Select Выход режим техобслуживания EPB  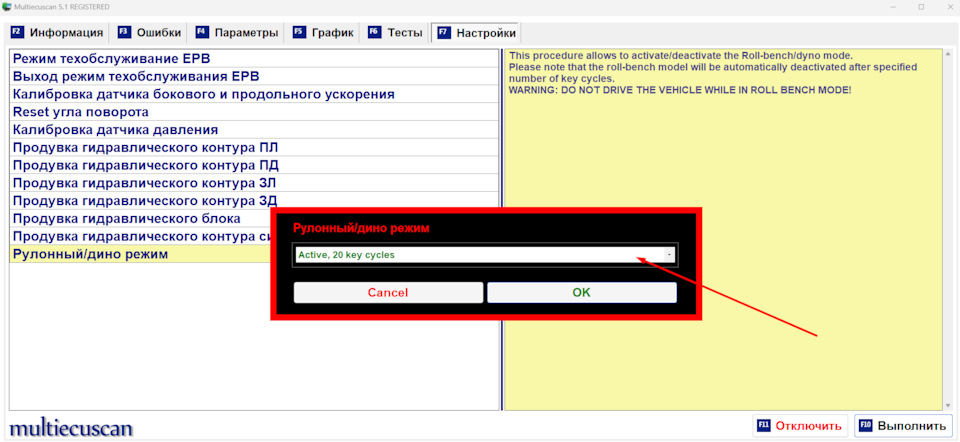point(254,77)
